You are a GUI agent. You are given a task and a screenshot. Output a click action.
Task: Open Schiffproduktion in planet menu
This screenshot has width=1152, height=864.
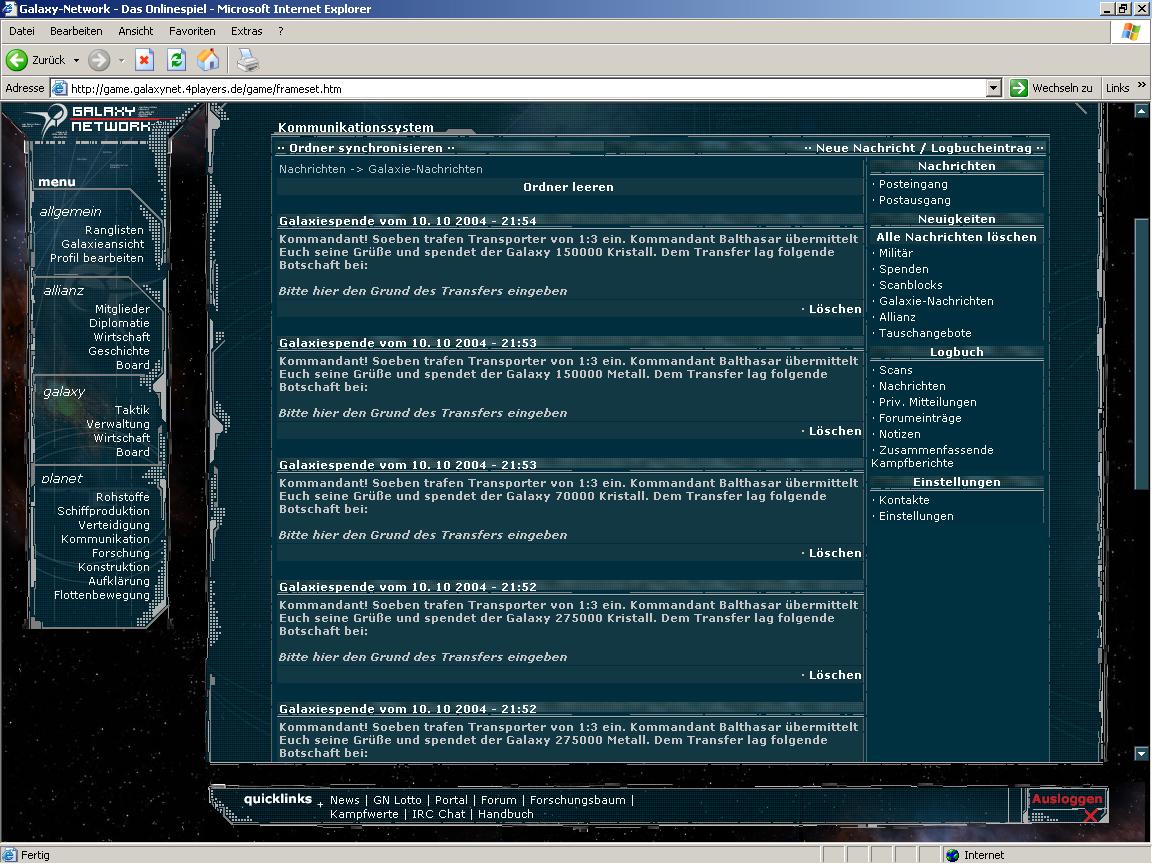tap(103, 511)
